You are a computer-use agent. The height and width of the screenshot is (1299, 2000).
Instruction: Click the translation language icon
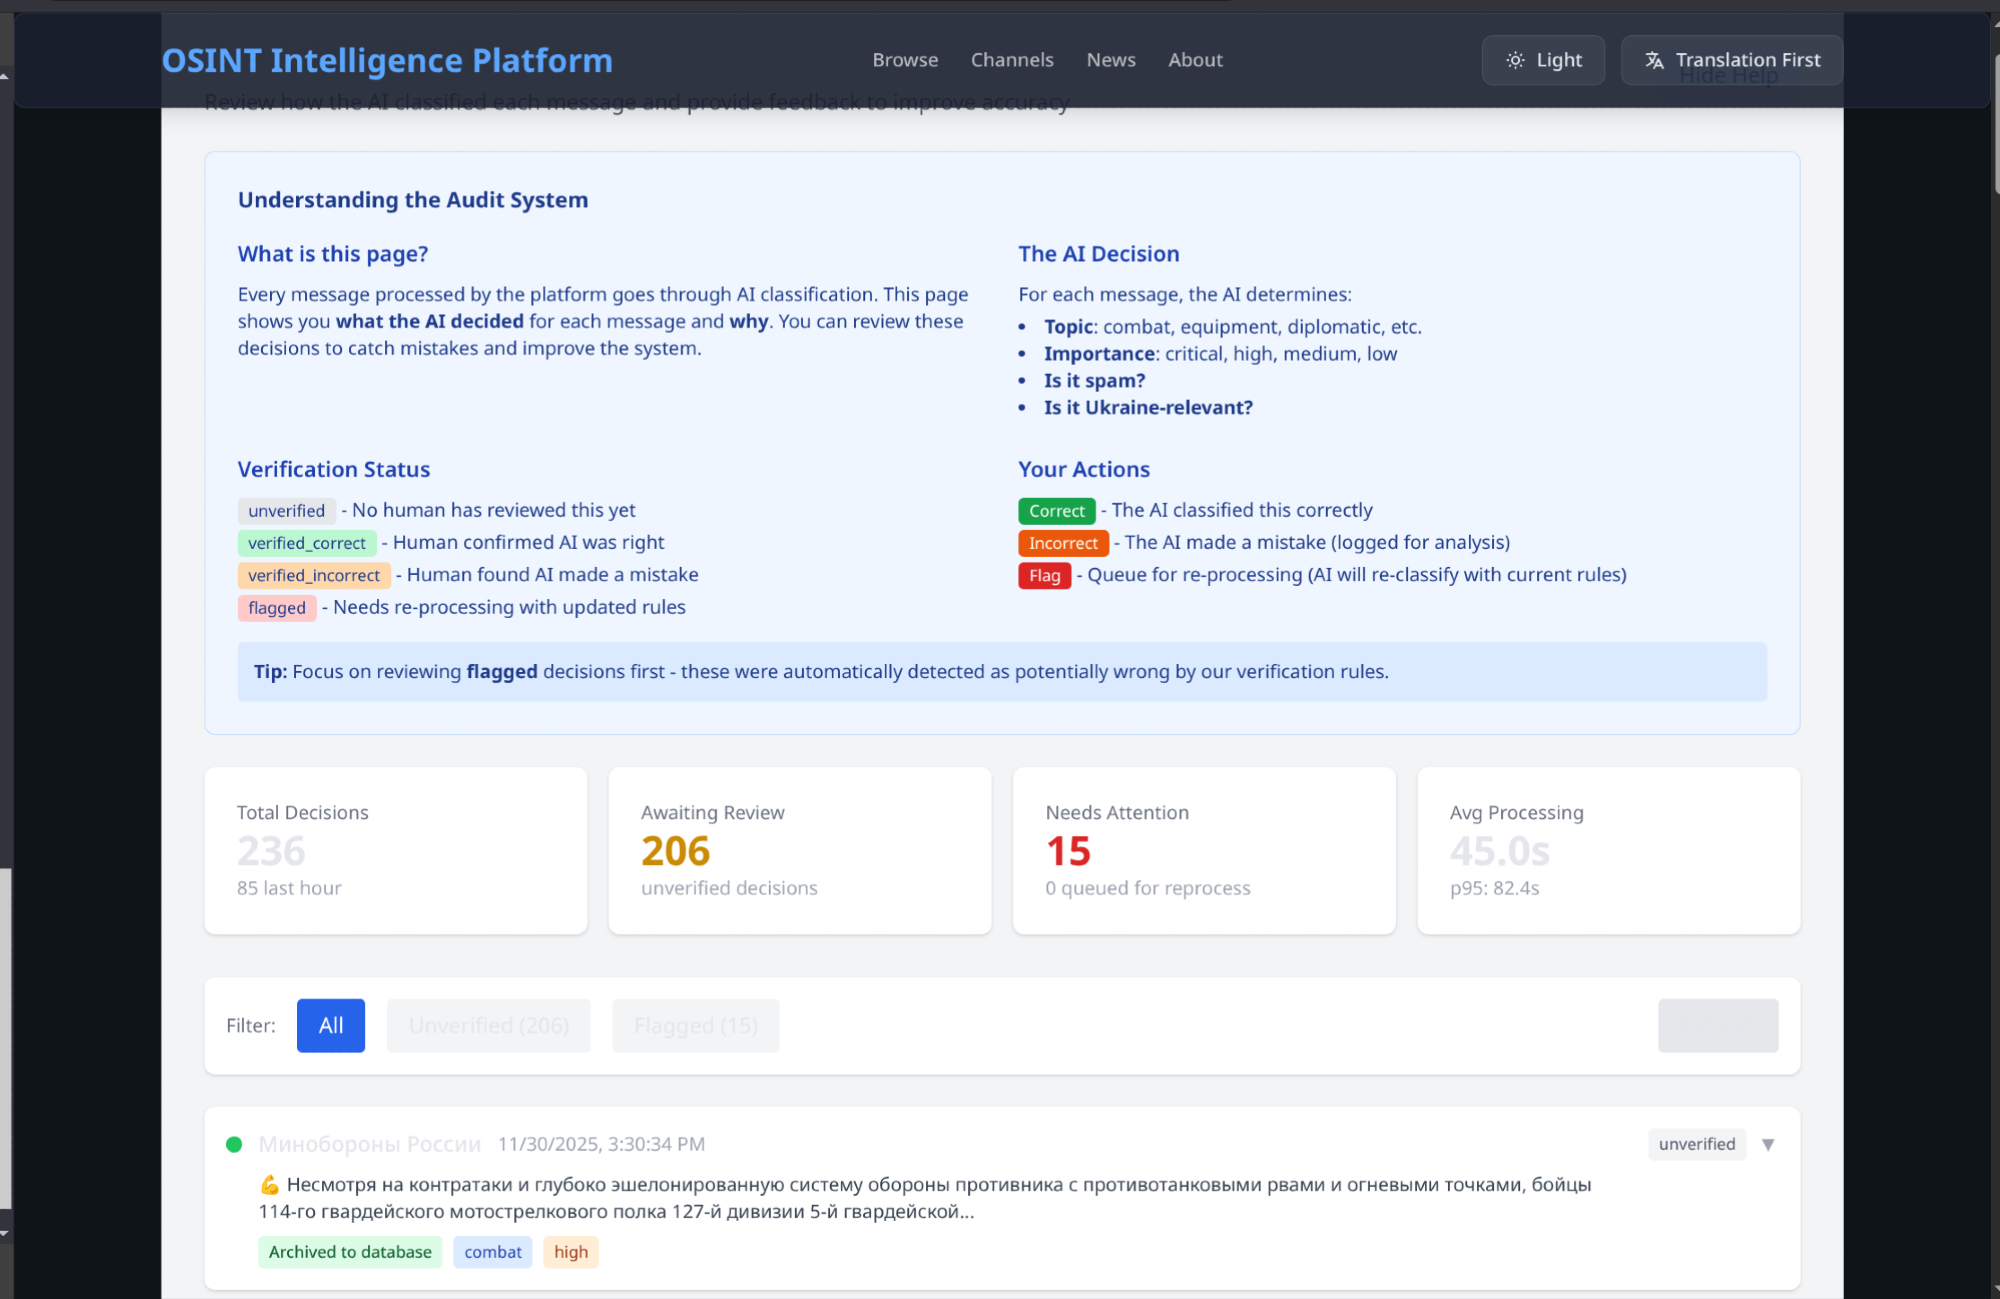(1654, 60)
